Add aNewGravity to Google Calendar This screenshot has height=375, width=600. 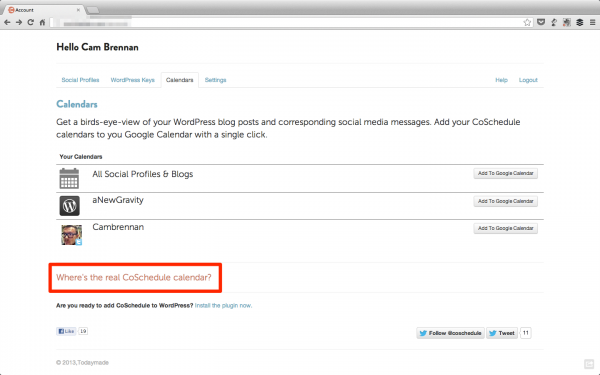[x=505, y=201]
